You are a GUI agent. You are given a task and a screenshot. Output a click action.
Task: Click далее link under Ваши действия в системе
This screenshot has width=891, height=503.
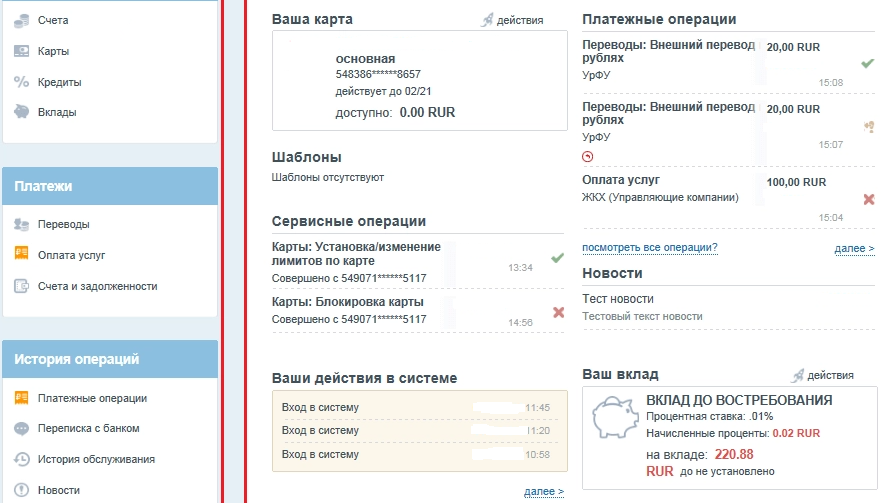(543, 492)
